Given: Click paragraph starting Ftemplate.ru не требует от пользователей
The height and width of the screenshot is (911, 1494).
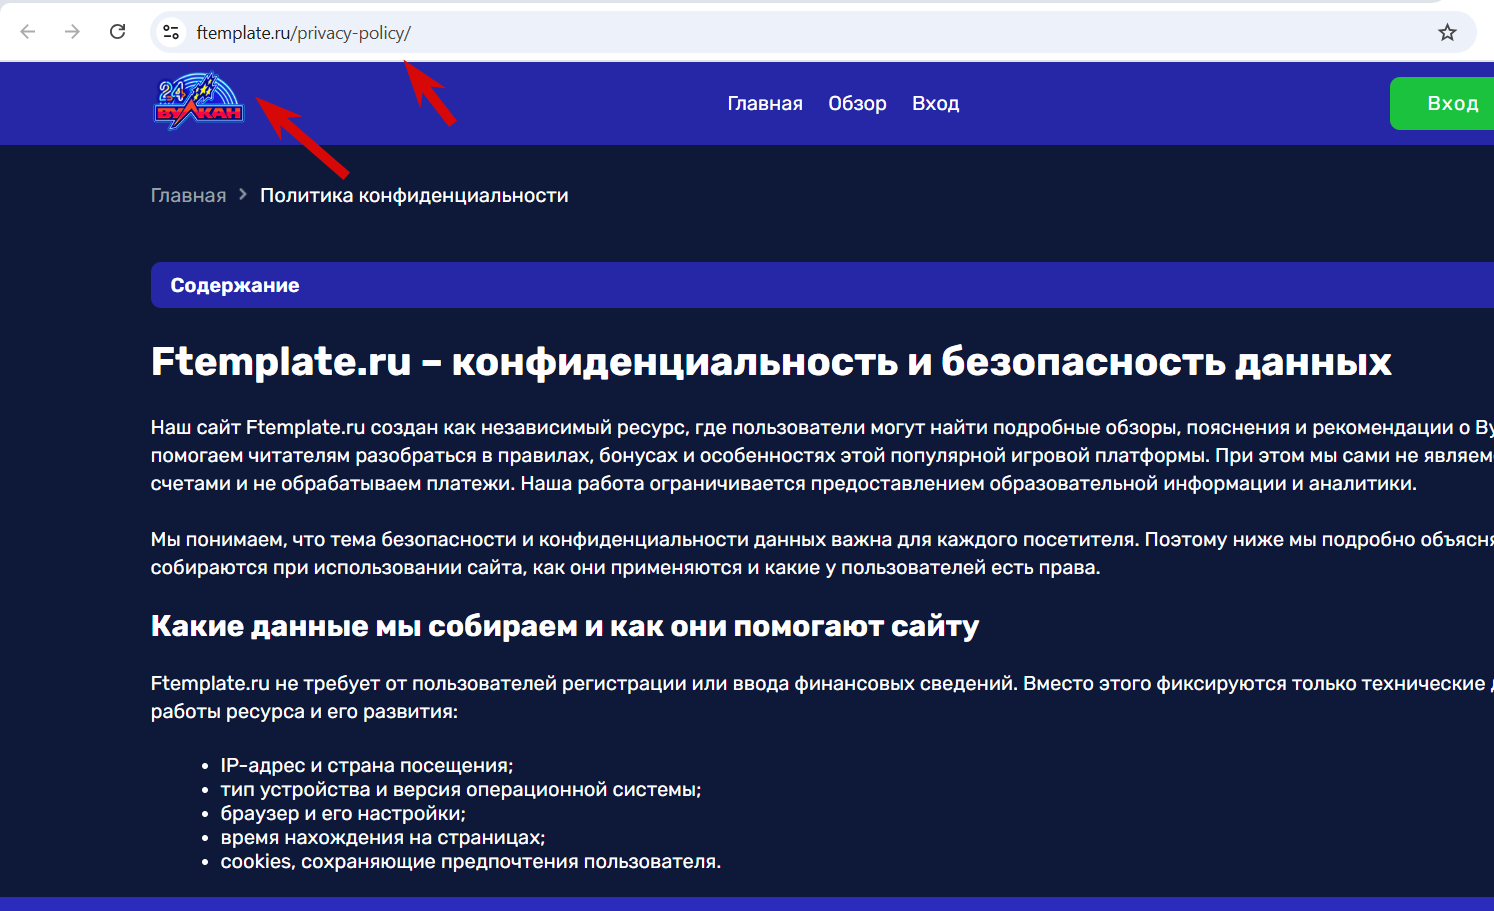Looking at the screenshot, I should coord(822,697).
